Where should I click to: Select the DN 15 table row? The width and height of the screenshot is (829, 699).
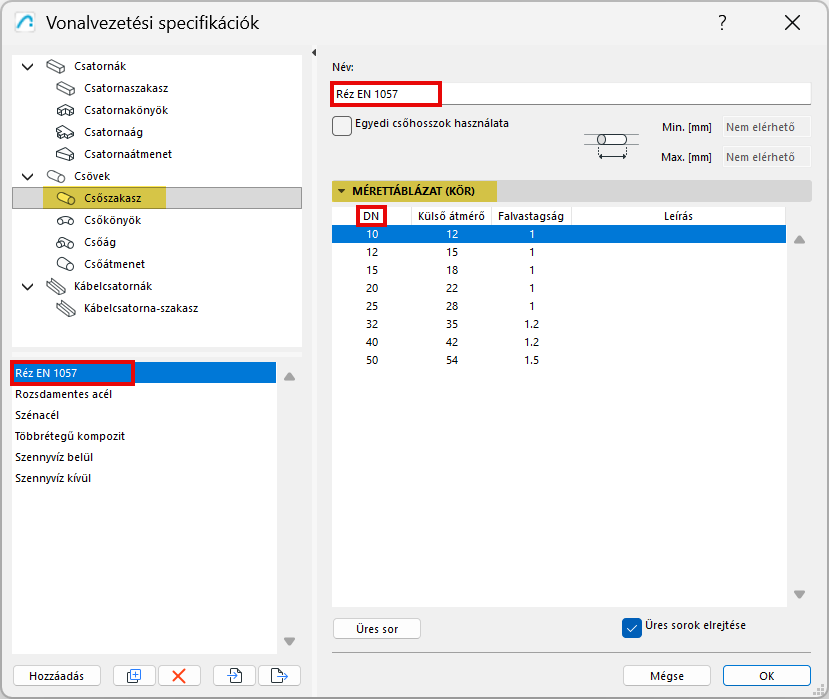tap(559, 270)
